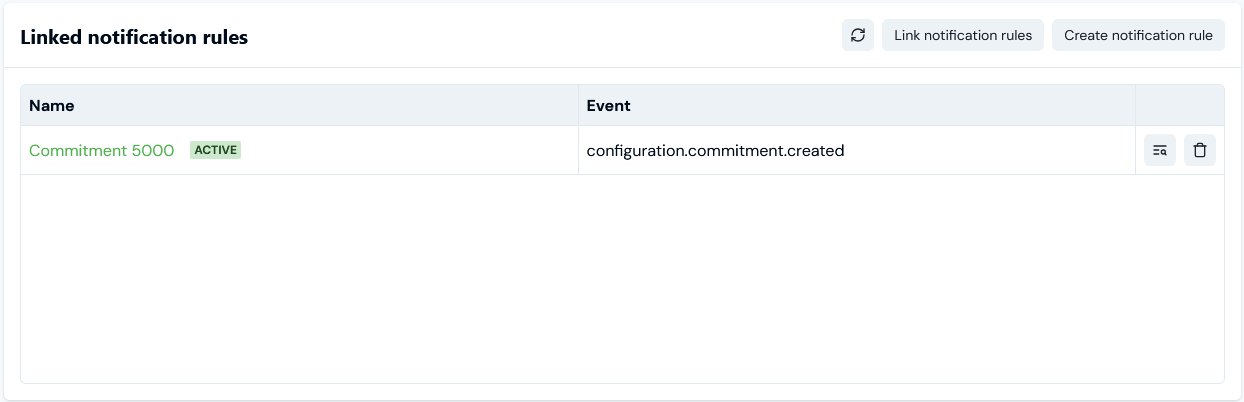The height and width of the screenshot is (402, 1244).
Task: Delete the Commitment 5000 rule via trash icon
Action: tap(1200, 150)
